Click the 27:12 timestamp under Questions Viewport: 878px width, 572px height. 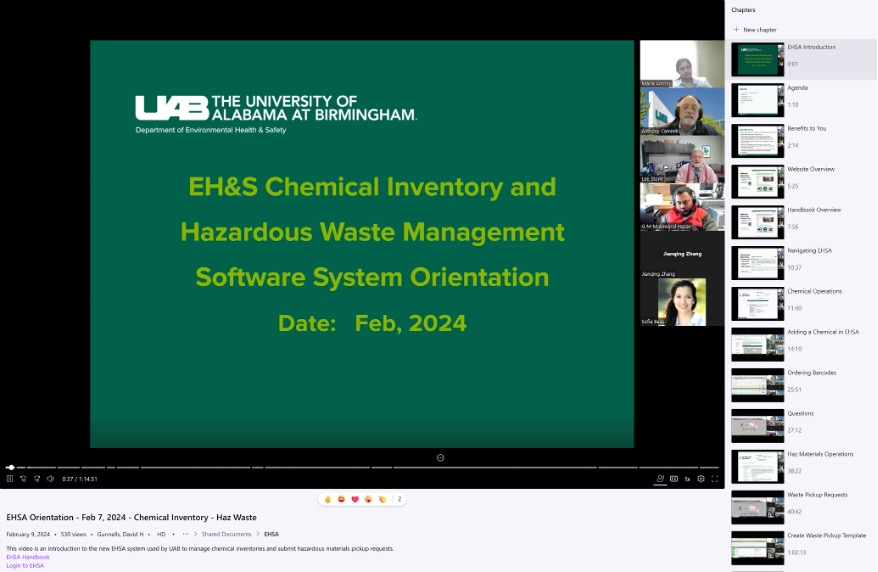tap(795, 430)
